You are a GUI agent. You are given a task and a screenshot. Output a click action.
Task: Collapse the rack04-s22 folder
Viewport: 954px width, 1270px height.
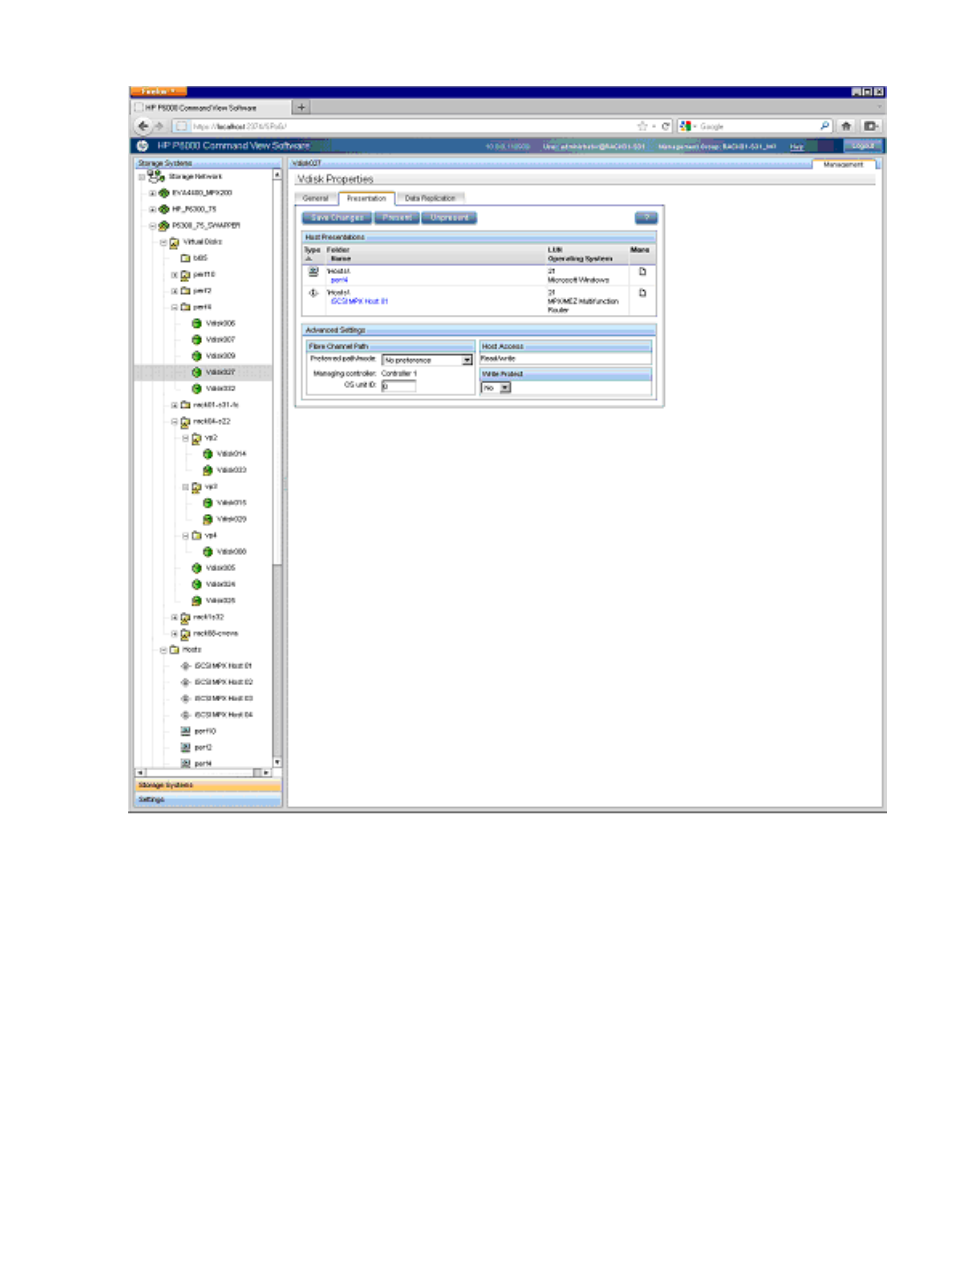point(174,422)
